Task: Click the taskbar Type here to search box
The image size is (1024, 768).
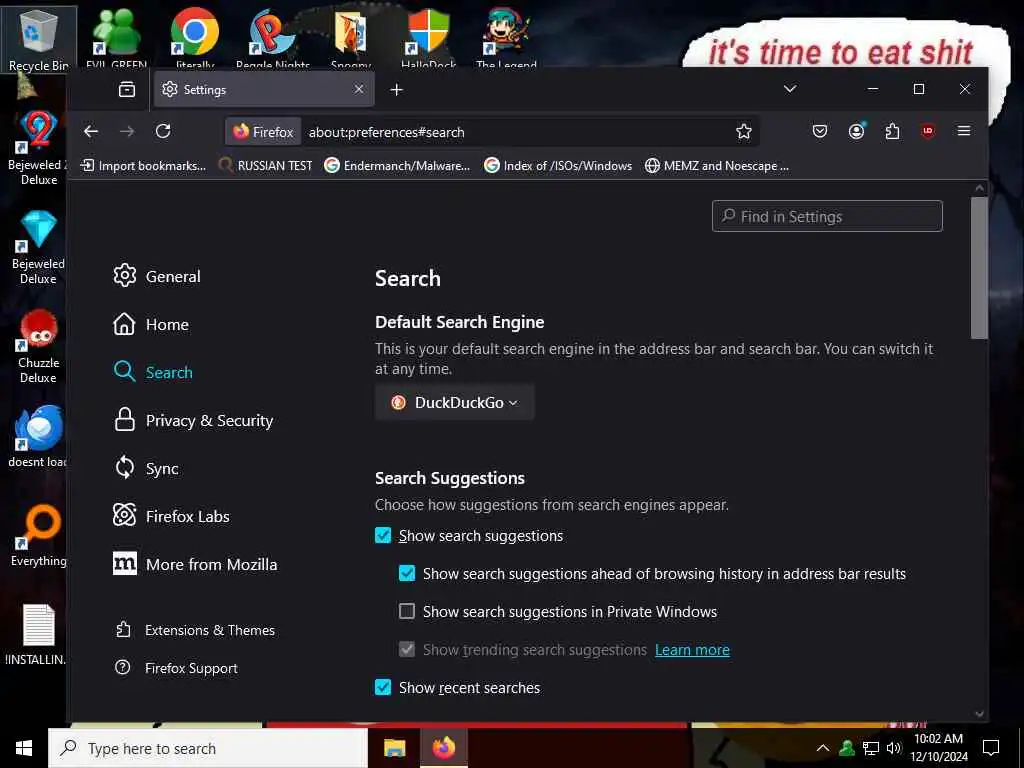Action: [x=208, y=748]
